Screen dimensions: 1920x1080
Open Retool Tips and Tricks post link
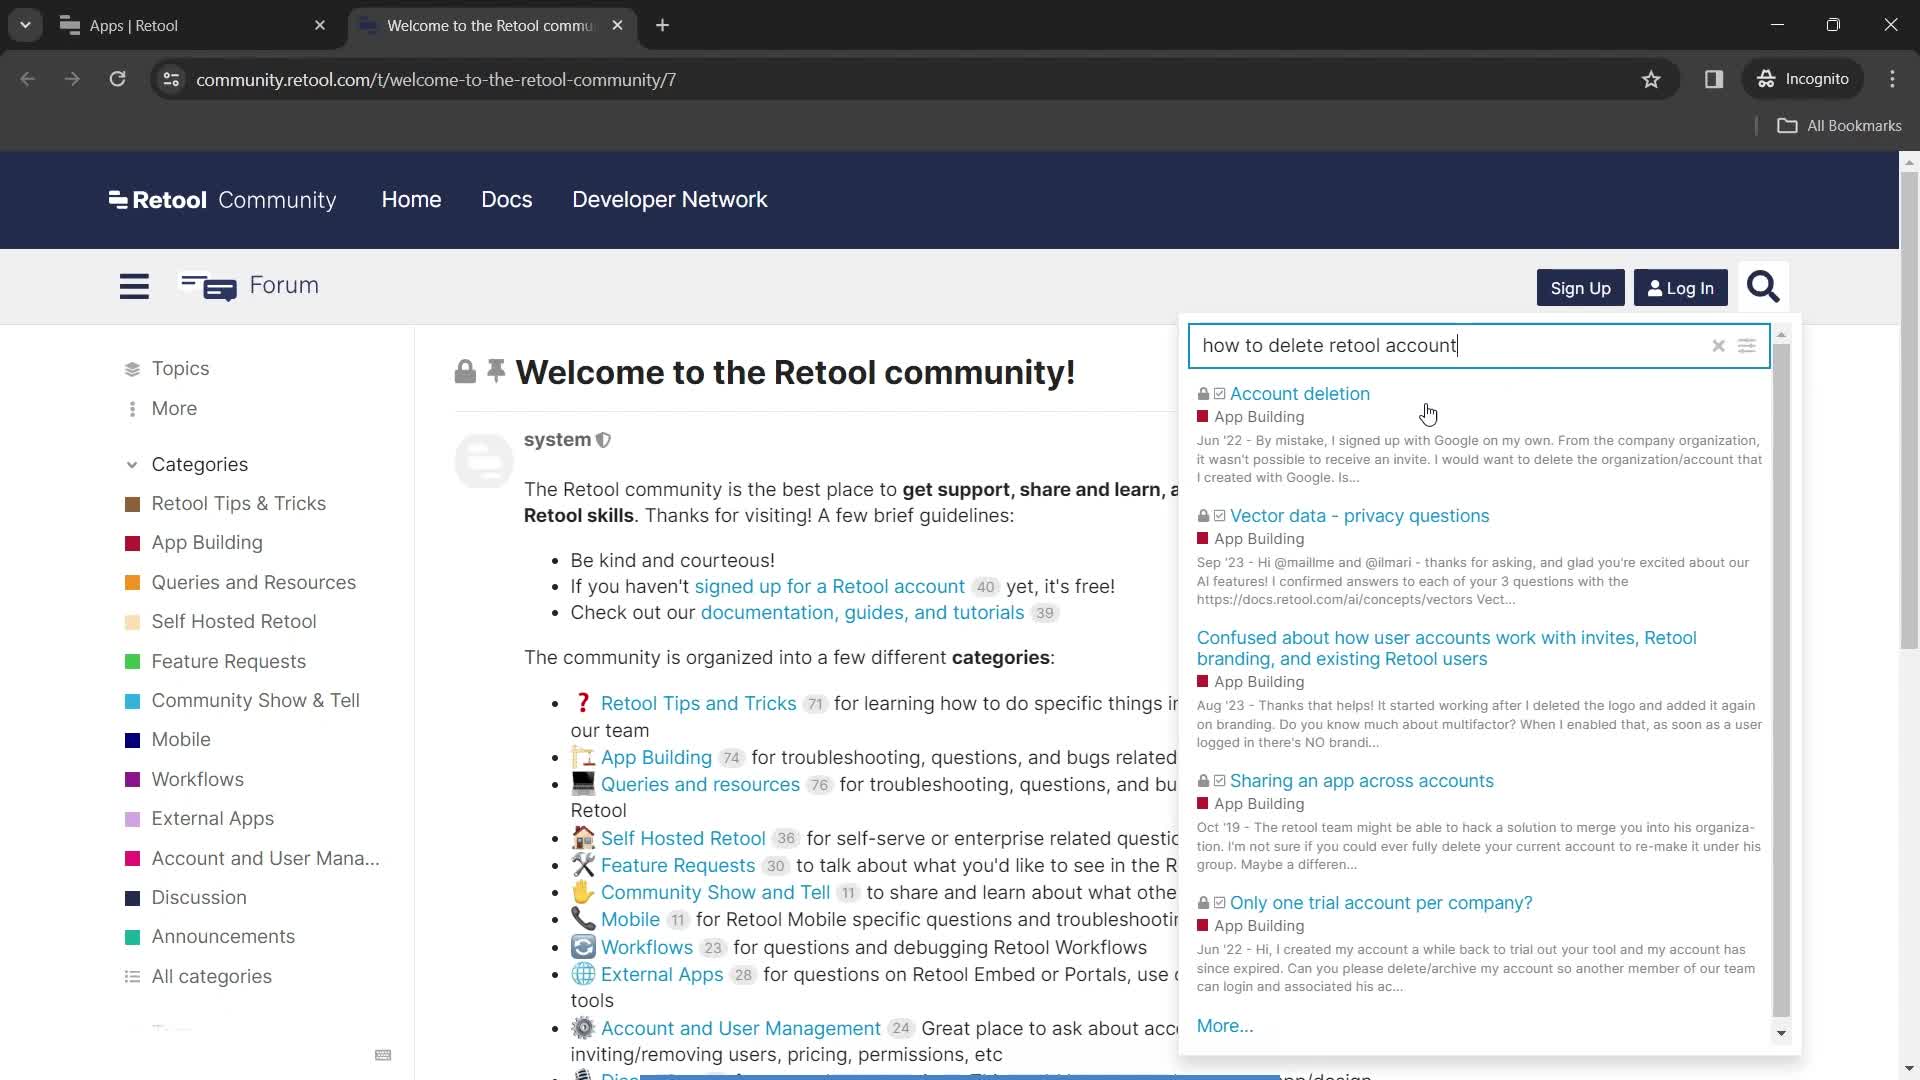698,704
